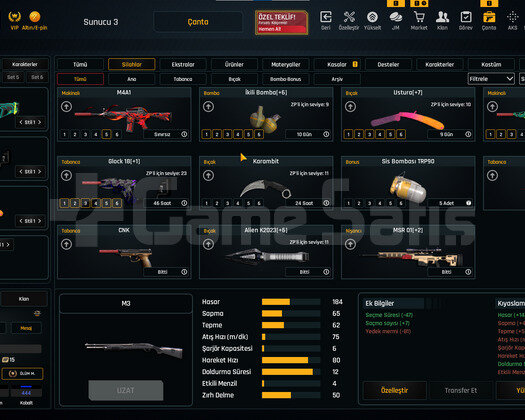The width and height of the screenshot is (525, 420).
Task: Toggle slot 5 on the M4A1 card
Action: tap(106, 134)
